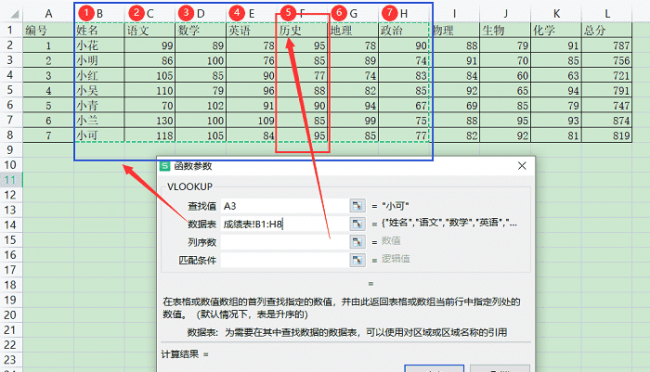This screenshot has height=372, width=650.
Task: Click total score cell 874
Action: pyautogui.click(x=607, y=120)
